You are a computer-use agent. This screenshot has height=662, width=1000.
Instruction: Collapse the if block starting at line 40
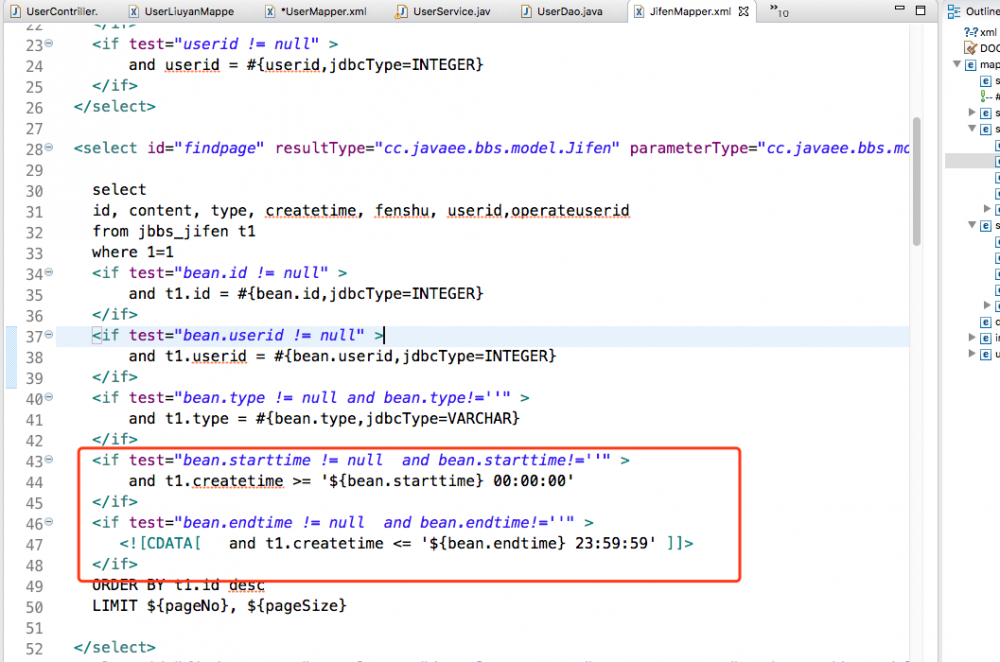click(x=48, y=398)
